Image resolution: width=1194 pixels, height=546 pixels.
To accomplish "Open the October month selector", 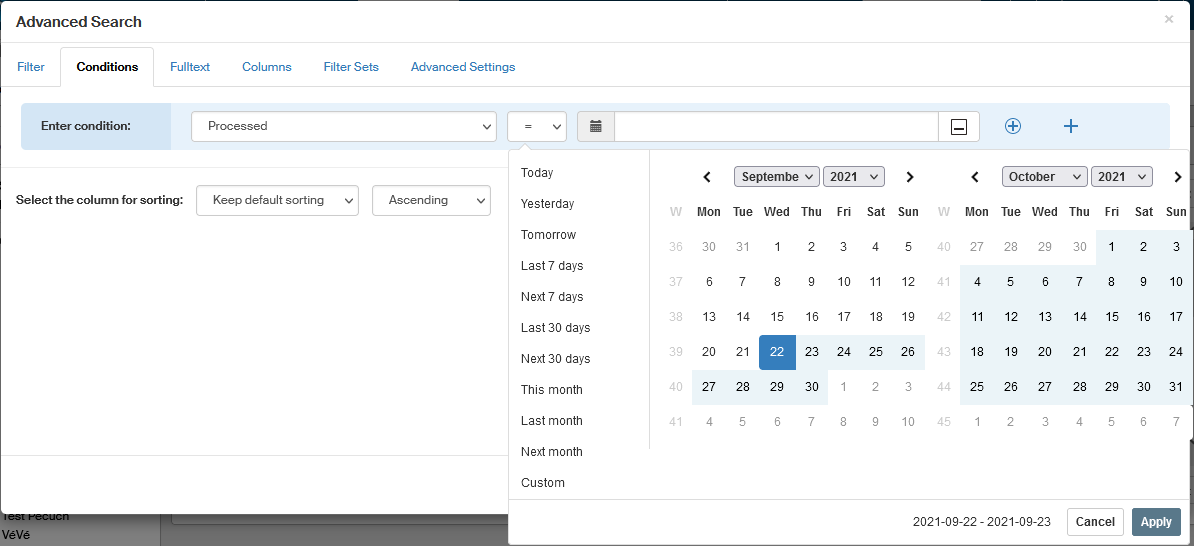I will click(x=1044, y=177).
